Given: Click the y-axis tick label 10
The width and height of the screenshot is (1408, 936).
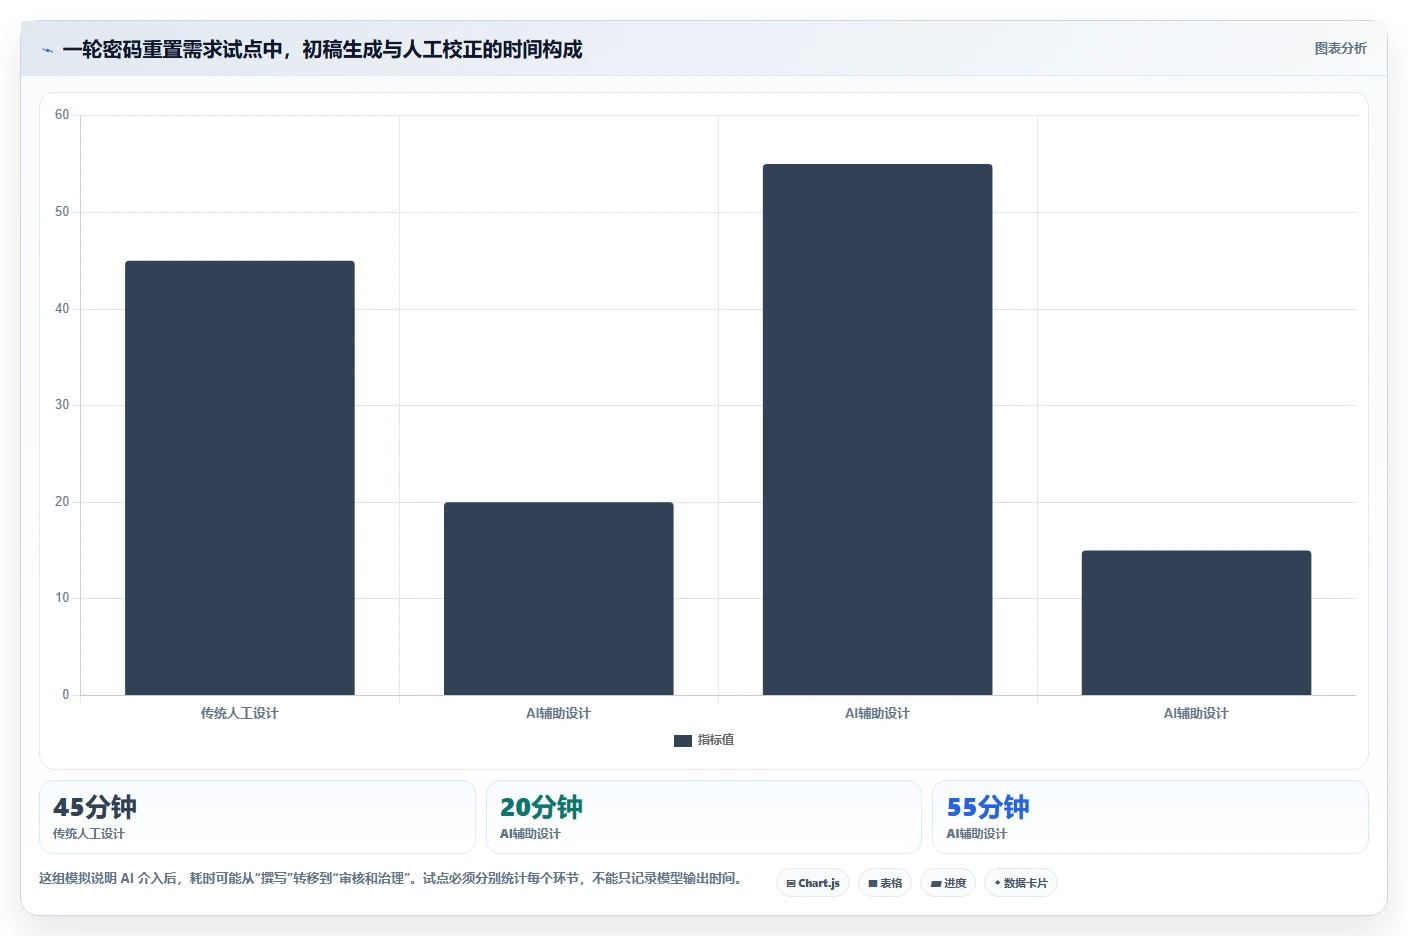Looking at the screenshot, I should coord(62,598).
